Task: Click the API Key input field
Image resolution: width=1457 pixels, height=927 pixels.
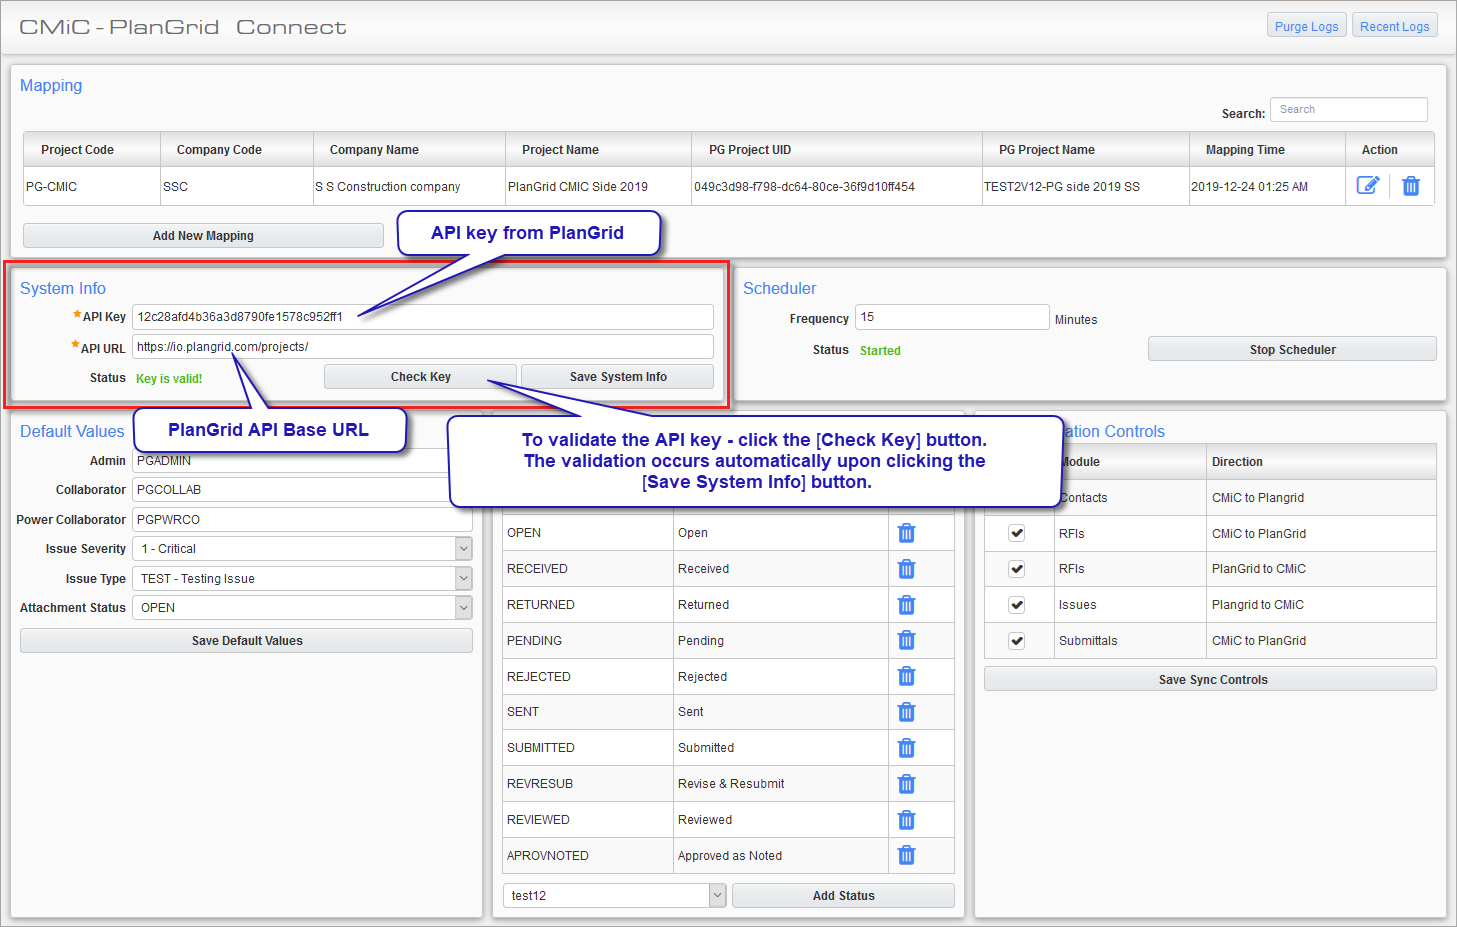Action: tap(422, 317)
